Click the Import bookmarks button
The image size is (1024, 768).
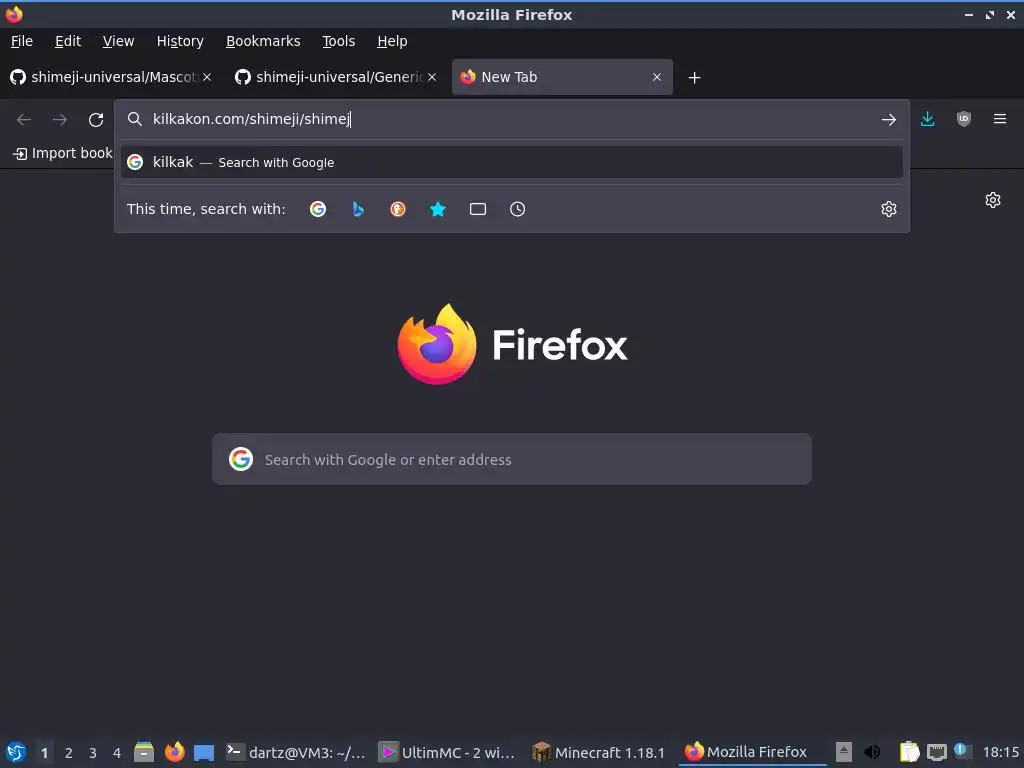(x=63, y=153)
